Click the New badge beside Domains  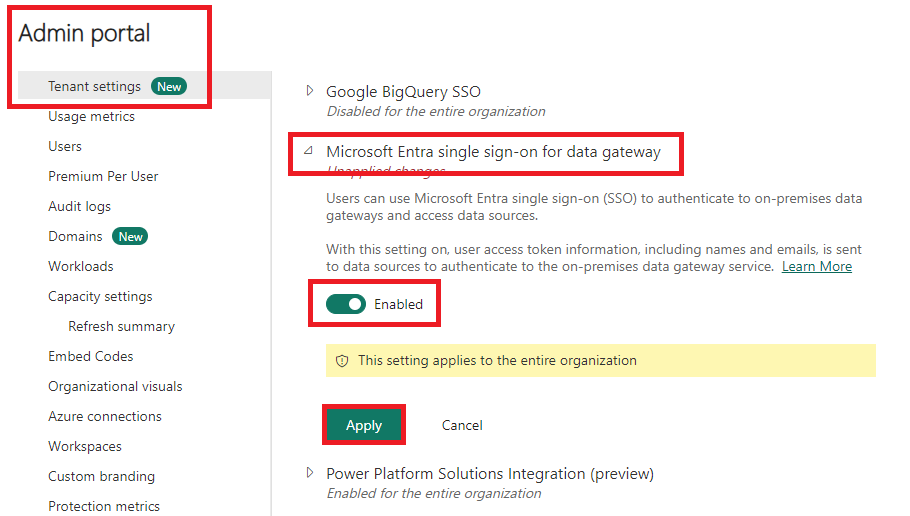[130, 236]
